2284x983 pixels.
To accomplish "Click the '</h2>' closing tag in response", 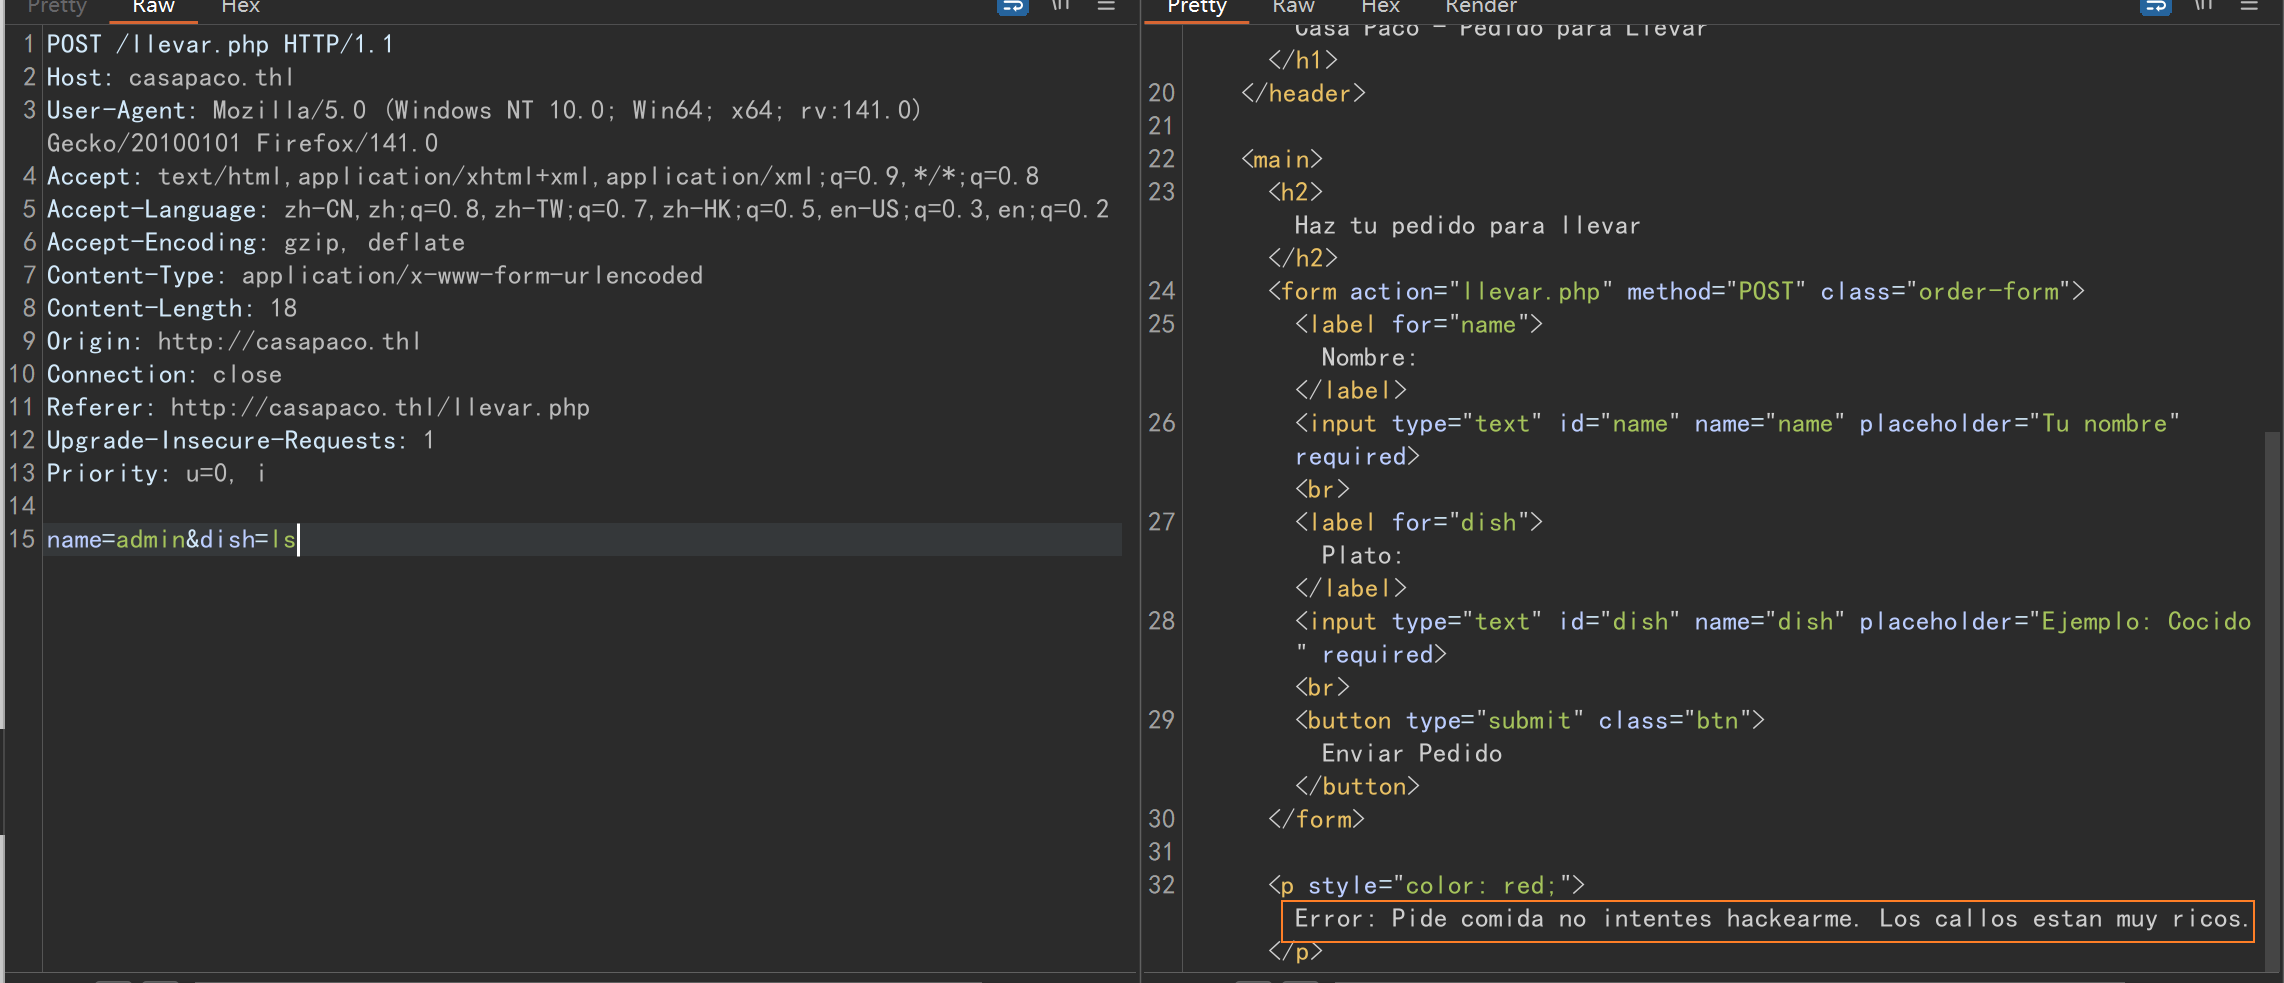I will pyautogui.click(x=1303, y=259).
